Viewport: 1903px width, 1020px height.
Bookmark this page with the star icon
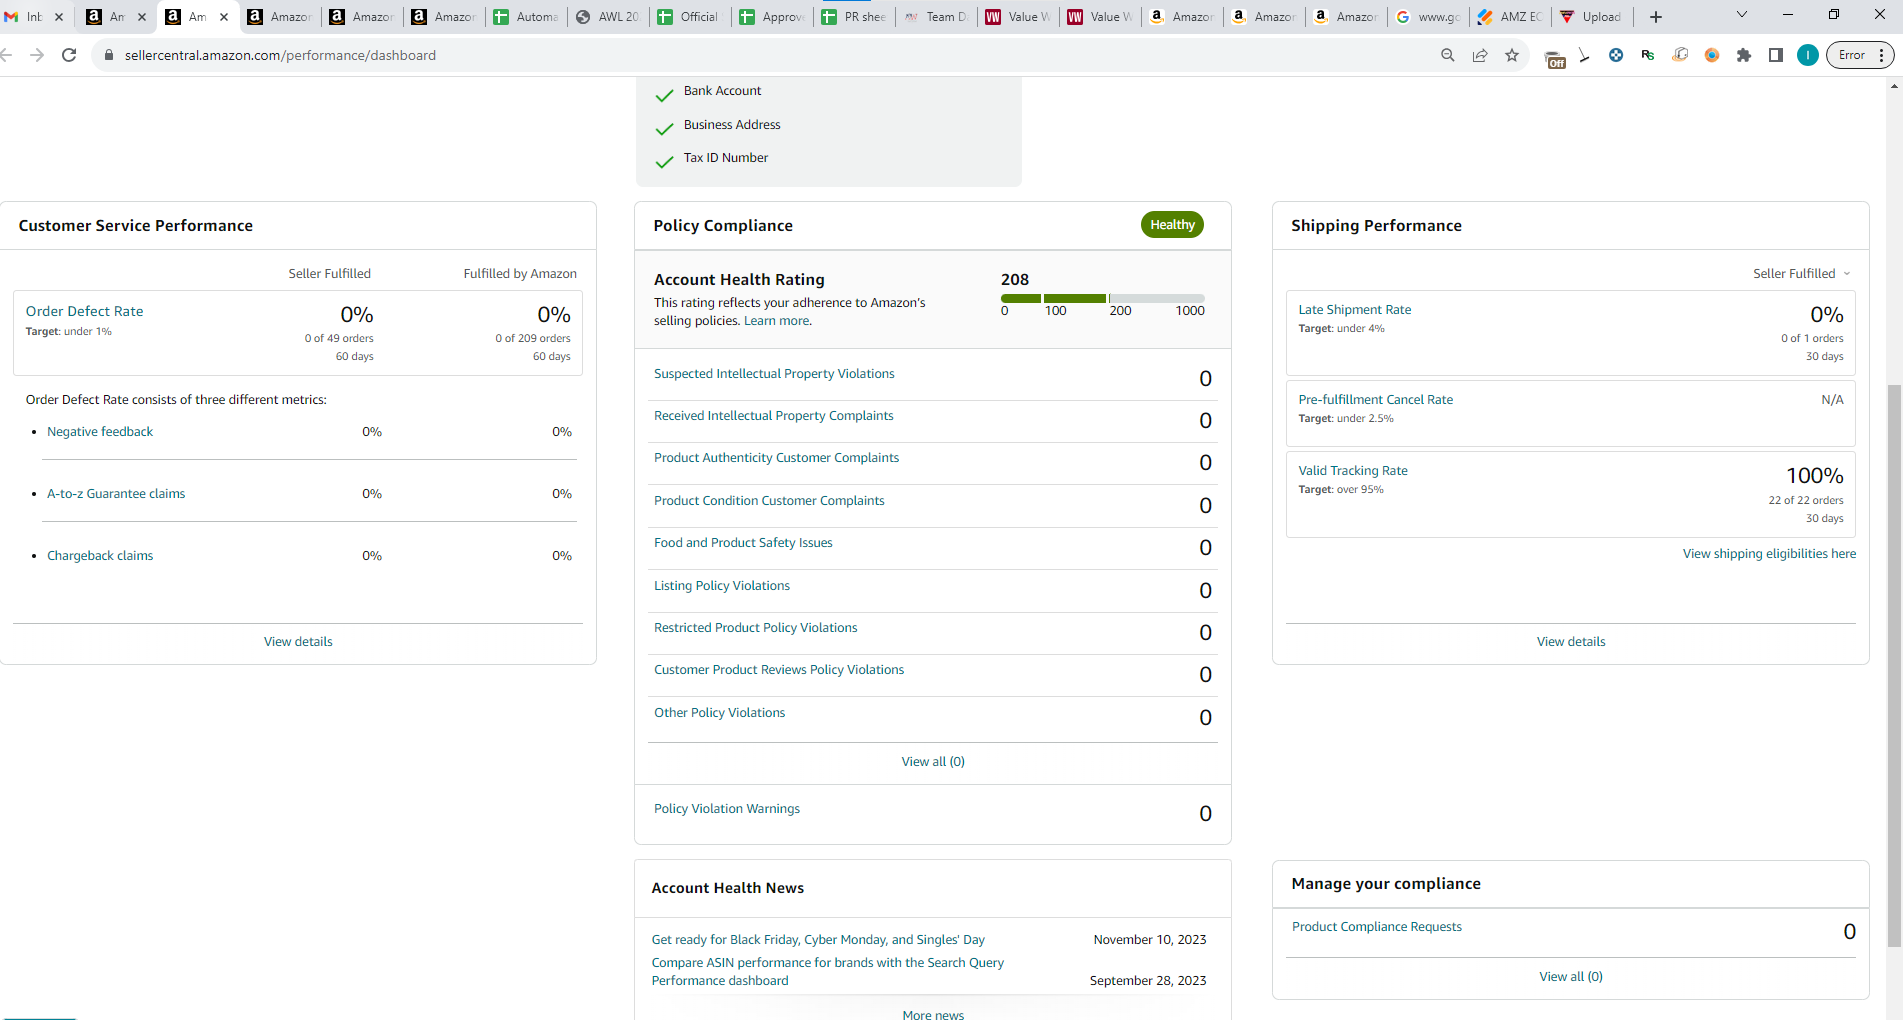tap(1512, 55)
